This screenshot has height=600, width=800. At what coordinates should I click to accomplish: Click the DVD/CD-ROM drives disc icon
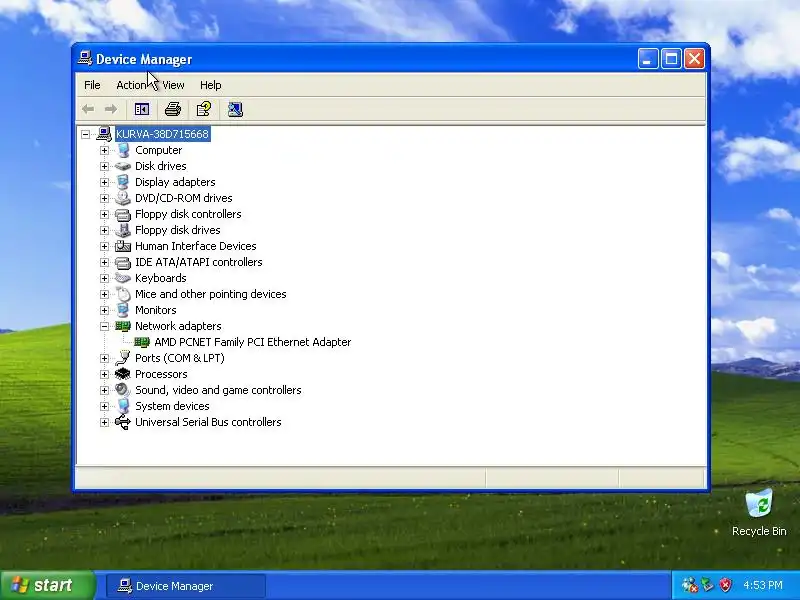pos(123,198)
